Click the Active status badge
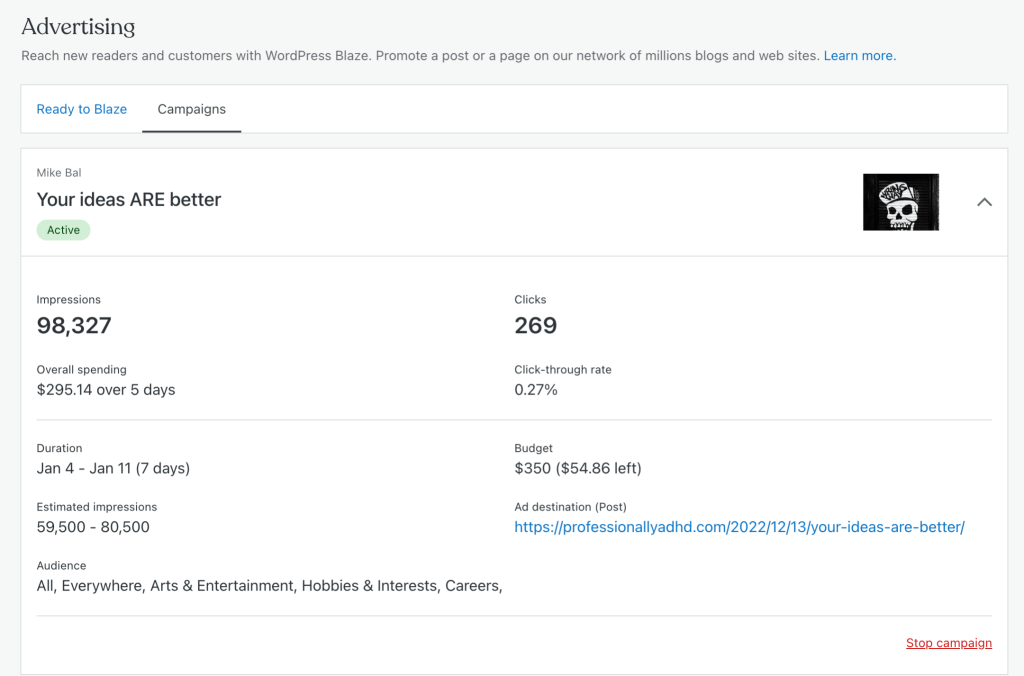 point(63,230)
